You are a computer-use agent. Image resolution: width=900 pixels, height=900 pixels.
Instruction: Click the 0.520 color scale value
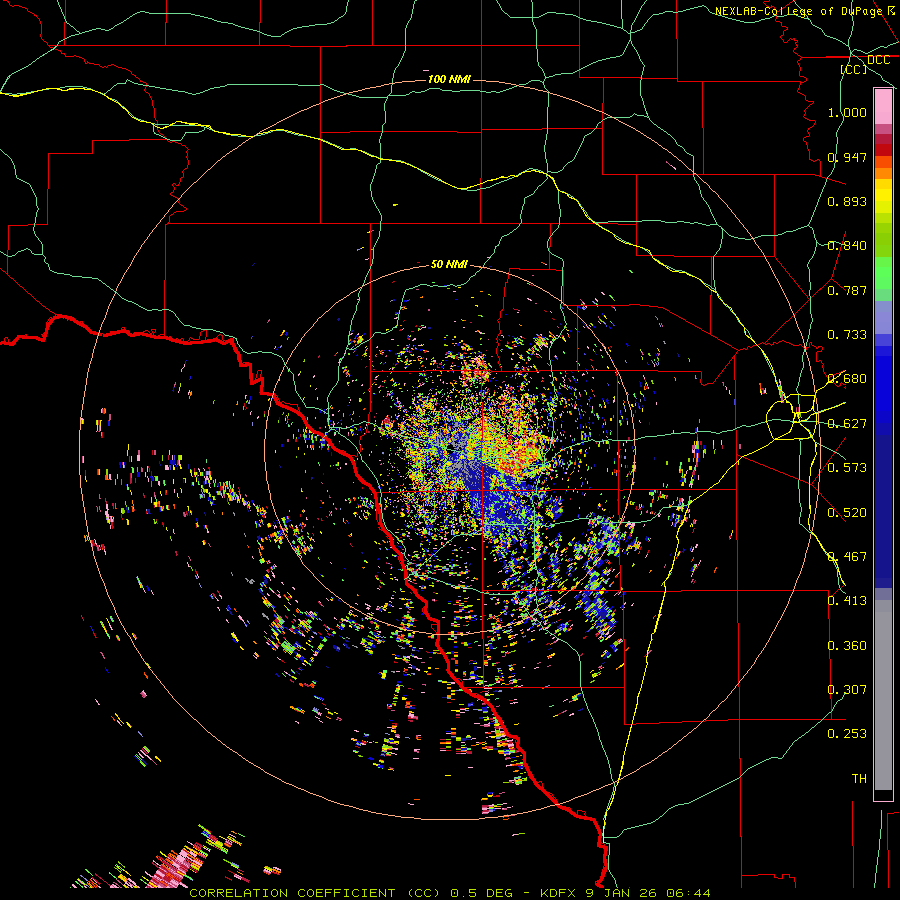[847, 513]
